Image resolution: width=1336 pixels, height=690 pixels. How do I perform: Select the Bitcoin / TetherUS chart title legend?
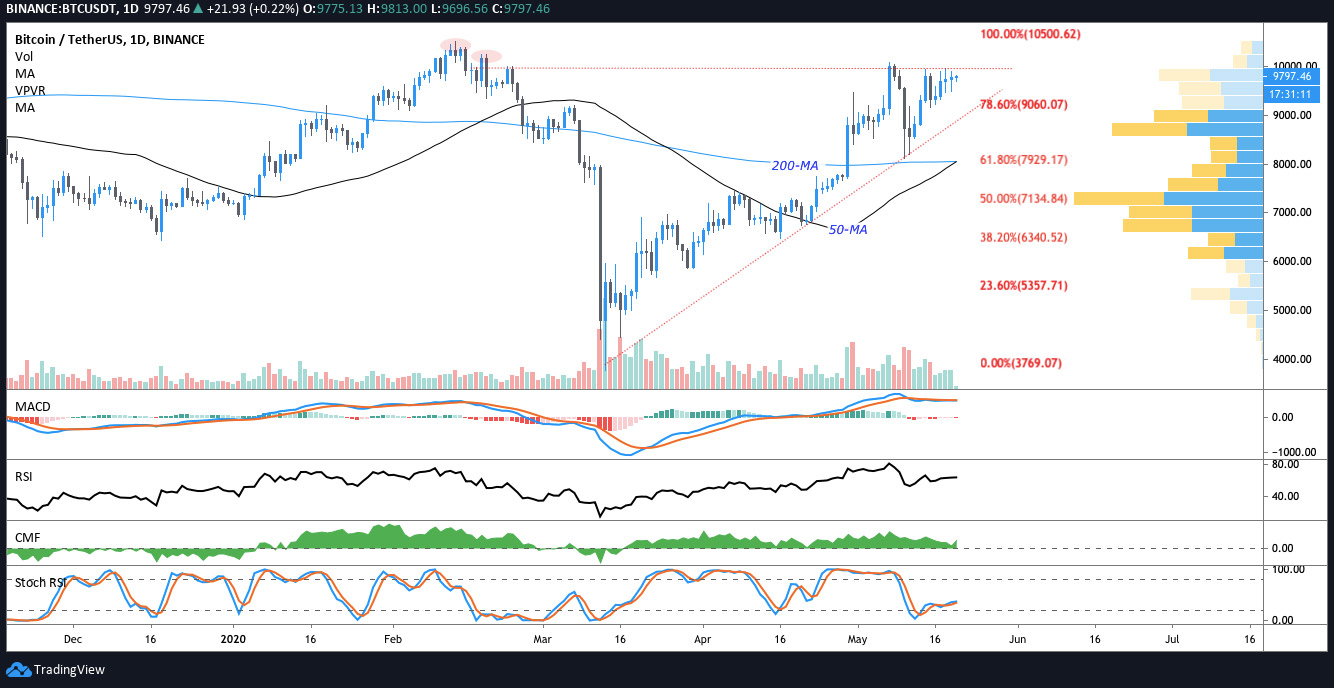(110, 40)
